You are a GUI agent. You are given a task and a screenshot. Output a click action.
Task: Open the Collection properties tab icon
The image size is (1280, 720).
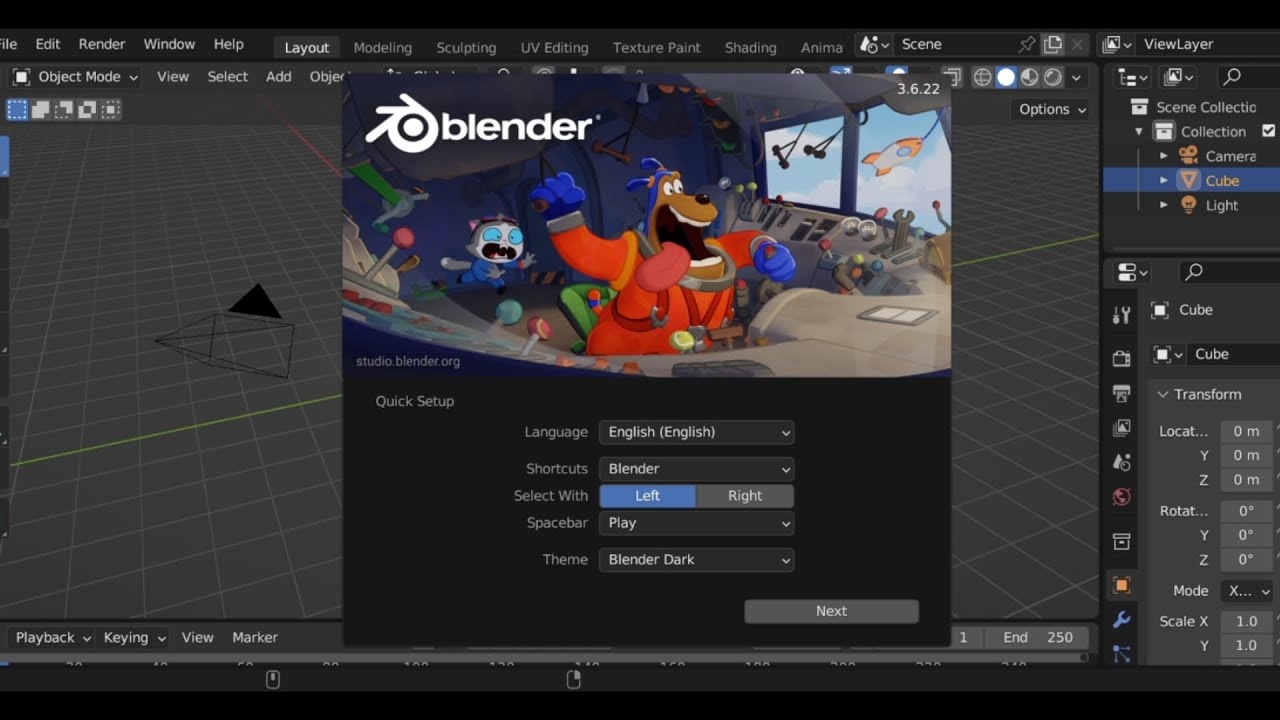click(x=1121, y=541)
